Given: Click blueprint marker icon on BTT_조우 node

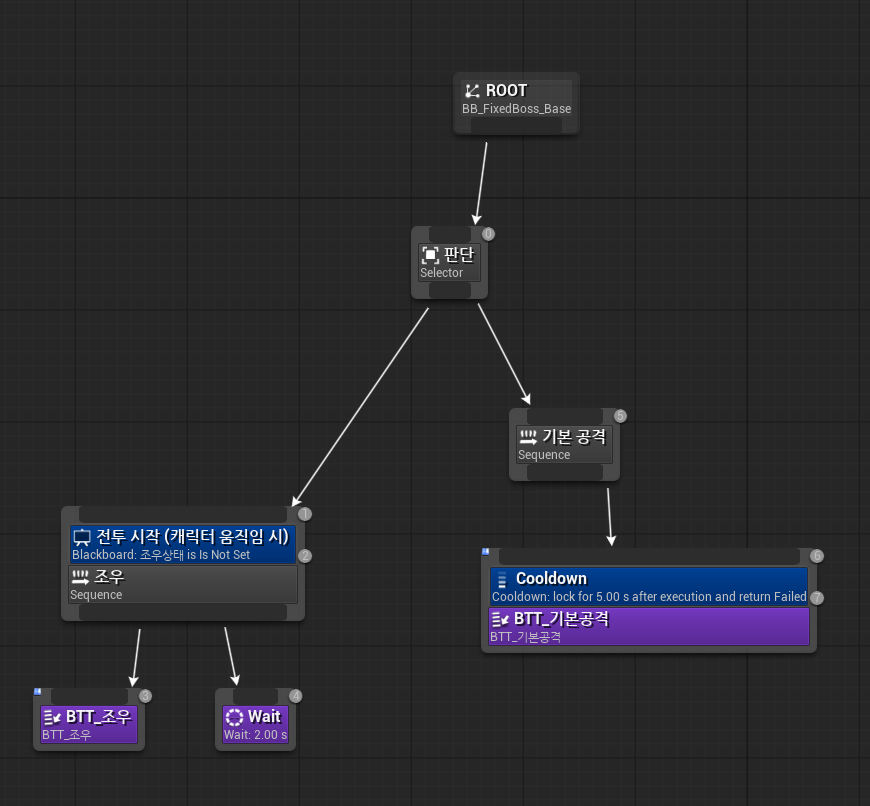Looking at the screenshot, I should (37, 691).
